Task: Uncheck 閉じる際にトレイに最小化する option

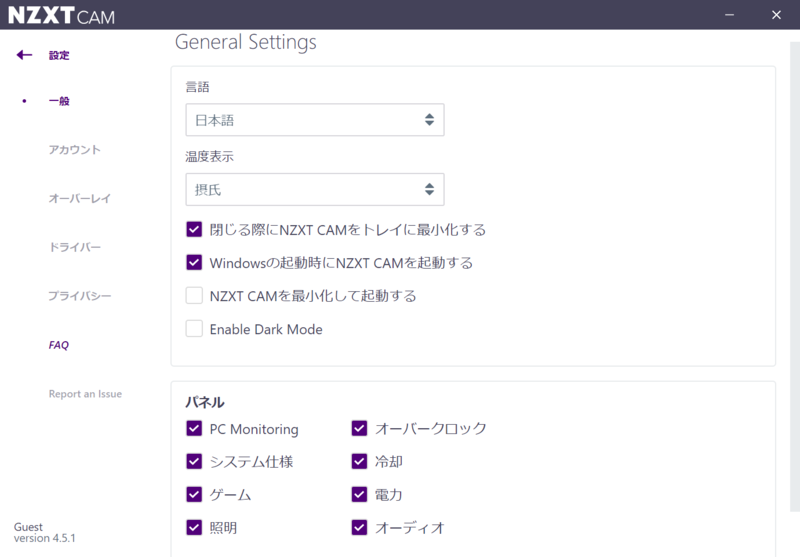Action: pos(194,230)
